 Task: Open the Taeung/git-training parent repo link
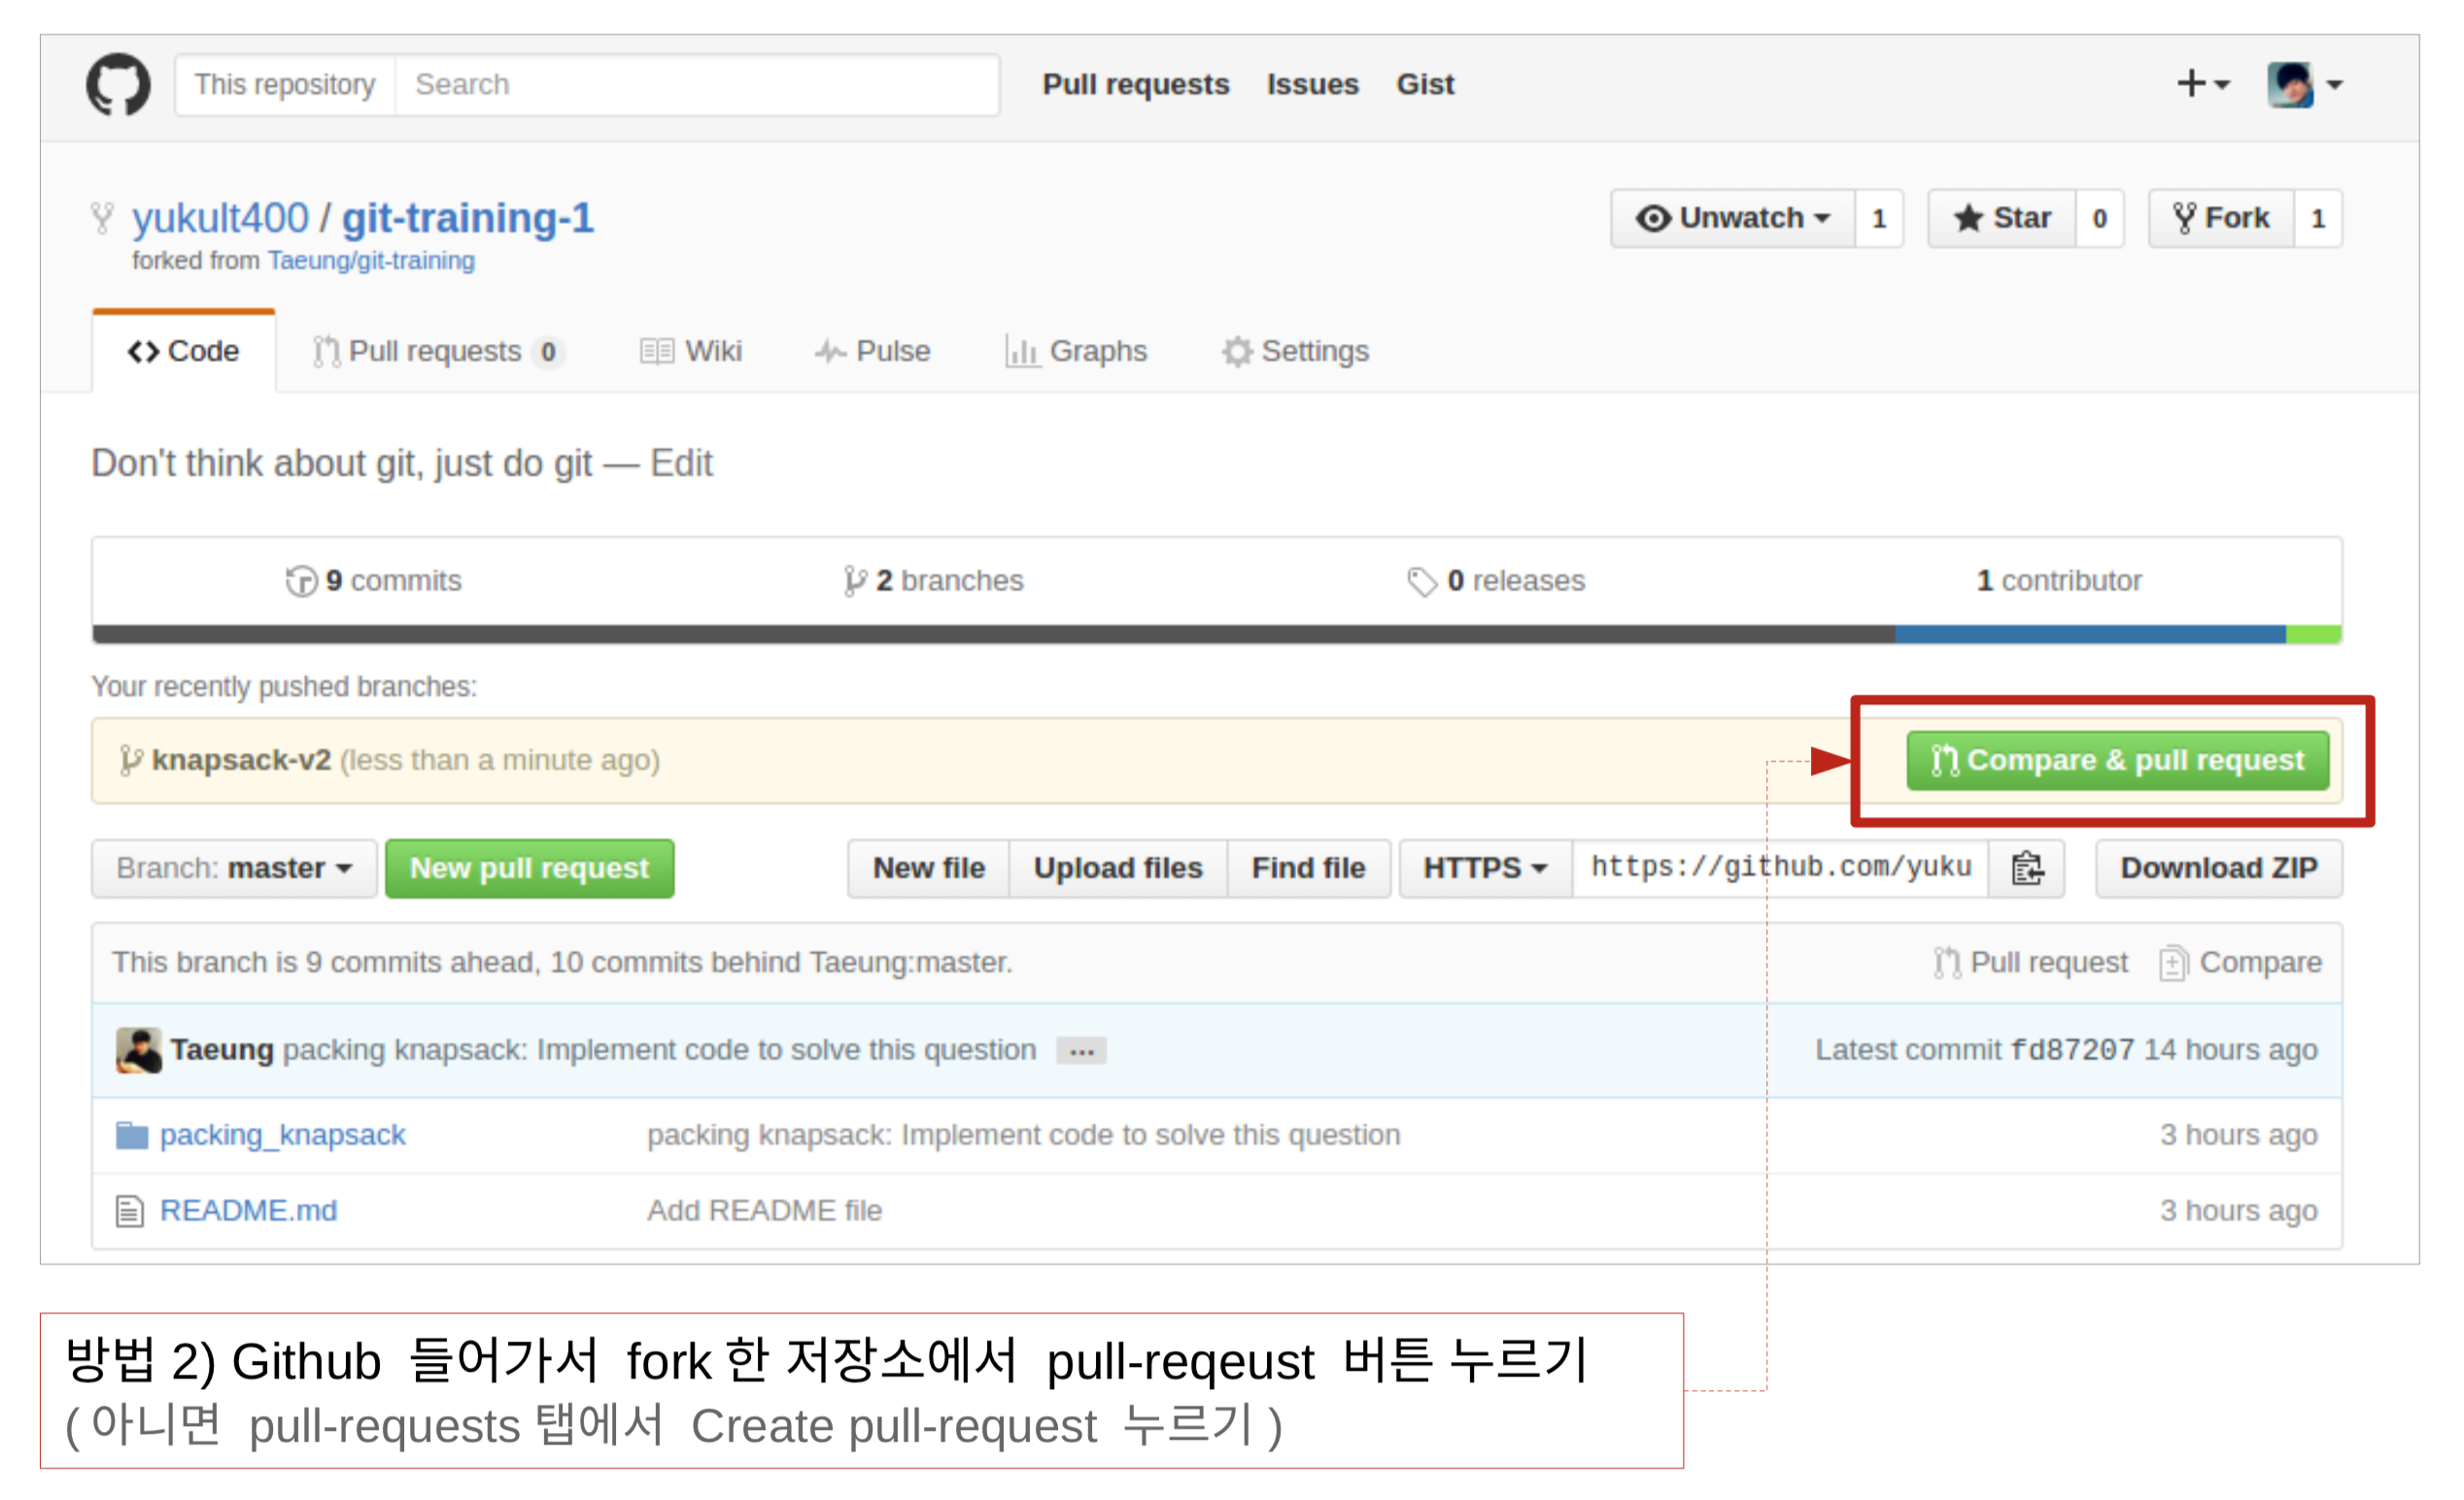tap(370, 261)
